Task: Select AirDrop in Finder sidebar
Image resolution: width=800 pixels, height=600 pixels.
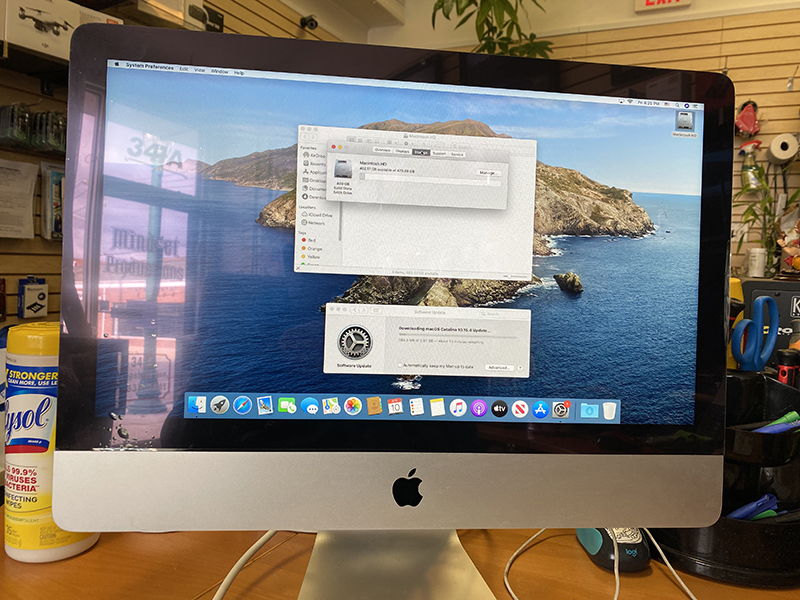Action: [314, 156]
